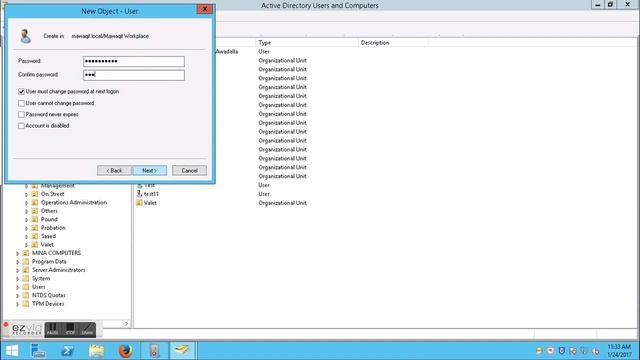Go Back in the New Object dialog
Screen dimensions: 640x360
pos(114,171)
